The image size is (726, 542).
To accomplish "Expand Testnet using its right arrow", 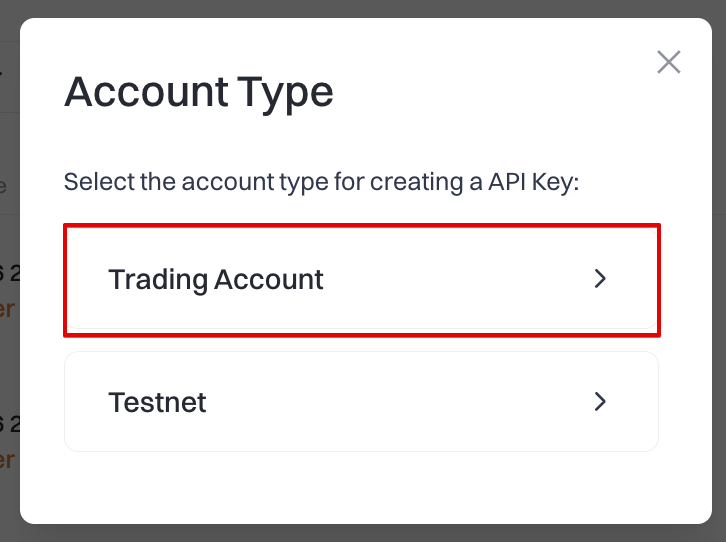I will point(600,402).
